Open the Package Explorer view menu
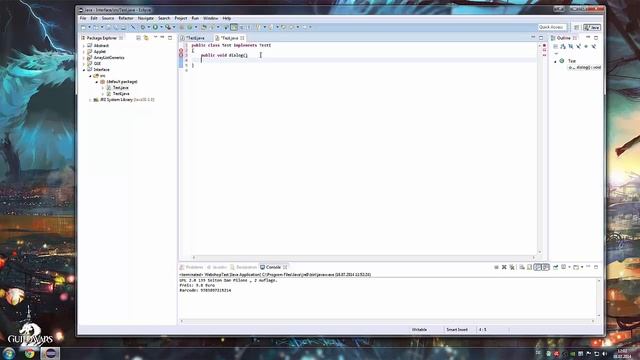 point(155,38)
